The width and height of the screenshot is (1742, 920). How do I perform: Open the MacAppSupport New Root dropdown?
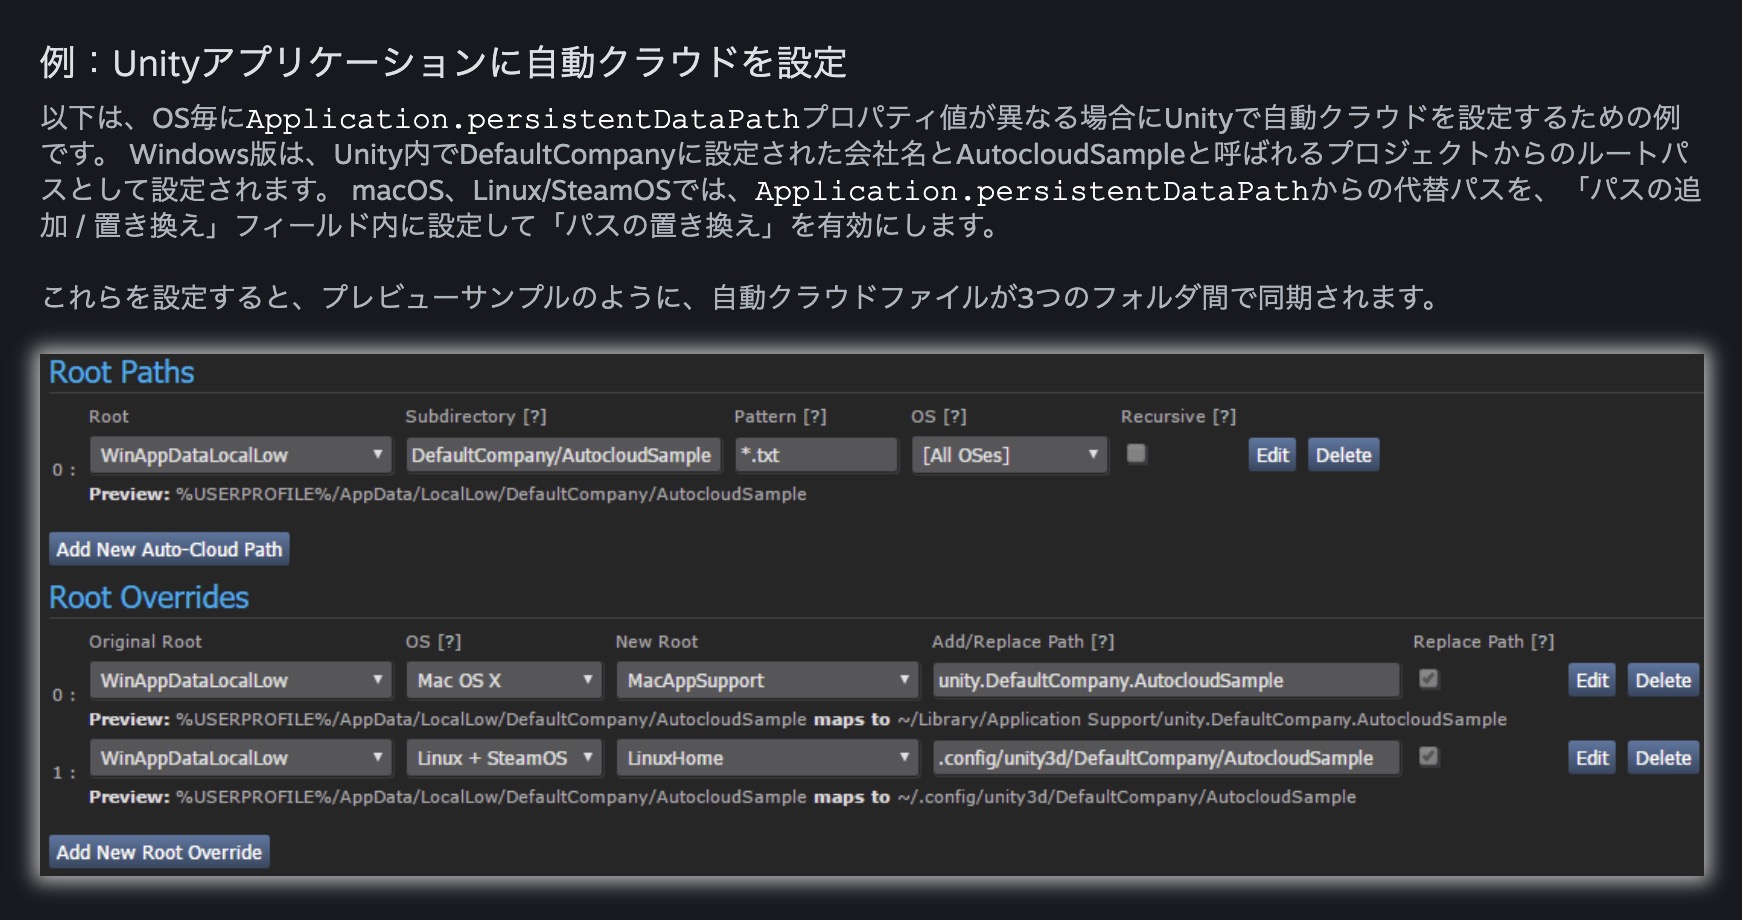pyautogui.click(x=767, y=680)
